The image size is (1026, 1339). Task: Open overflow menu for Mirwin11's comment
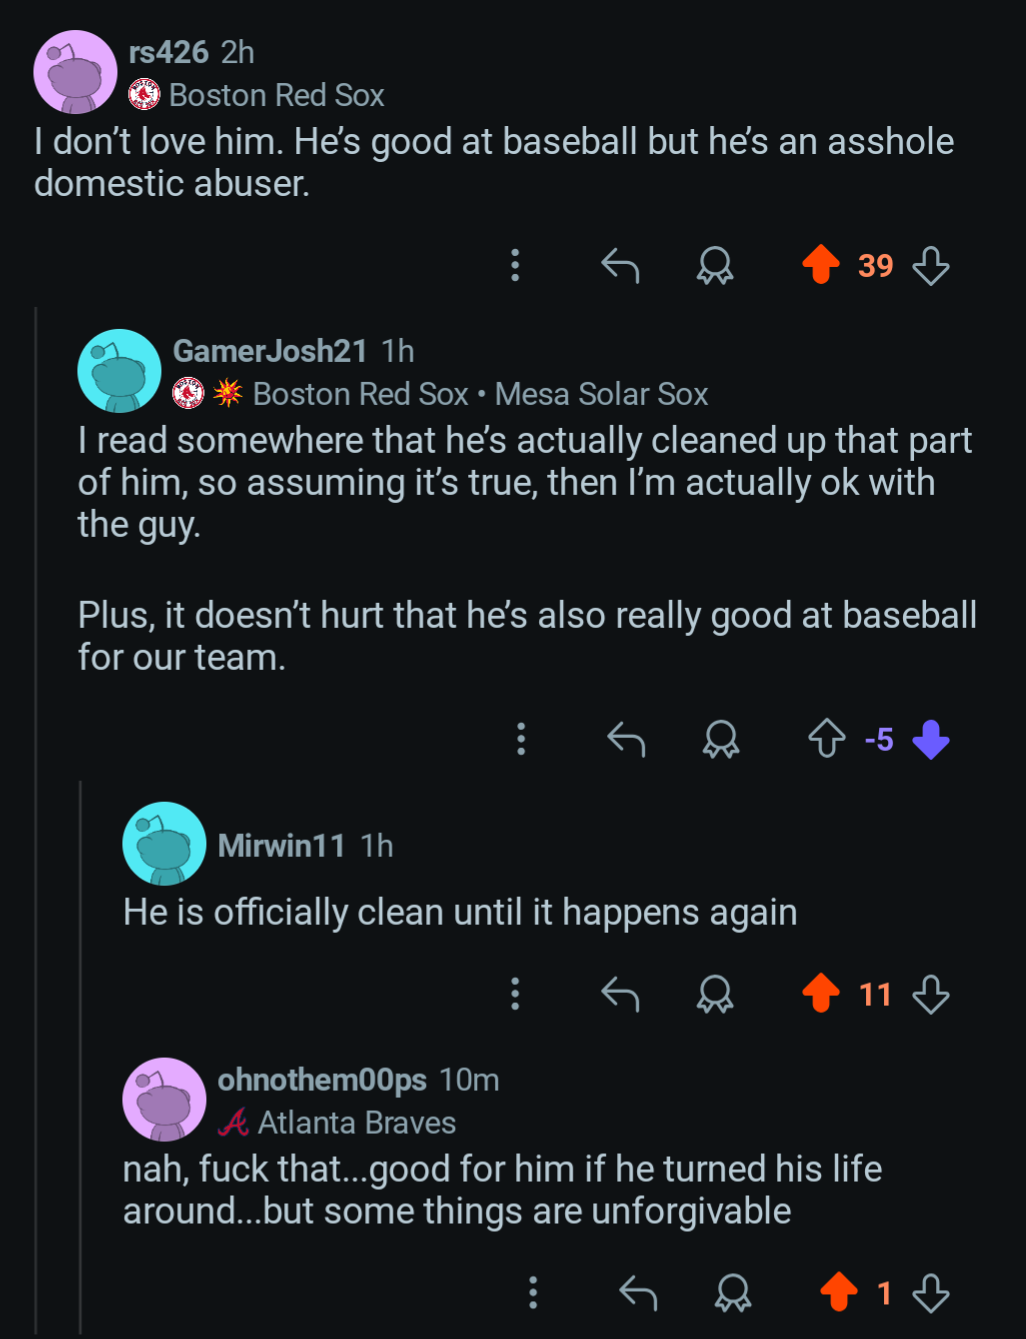point(515,993)
